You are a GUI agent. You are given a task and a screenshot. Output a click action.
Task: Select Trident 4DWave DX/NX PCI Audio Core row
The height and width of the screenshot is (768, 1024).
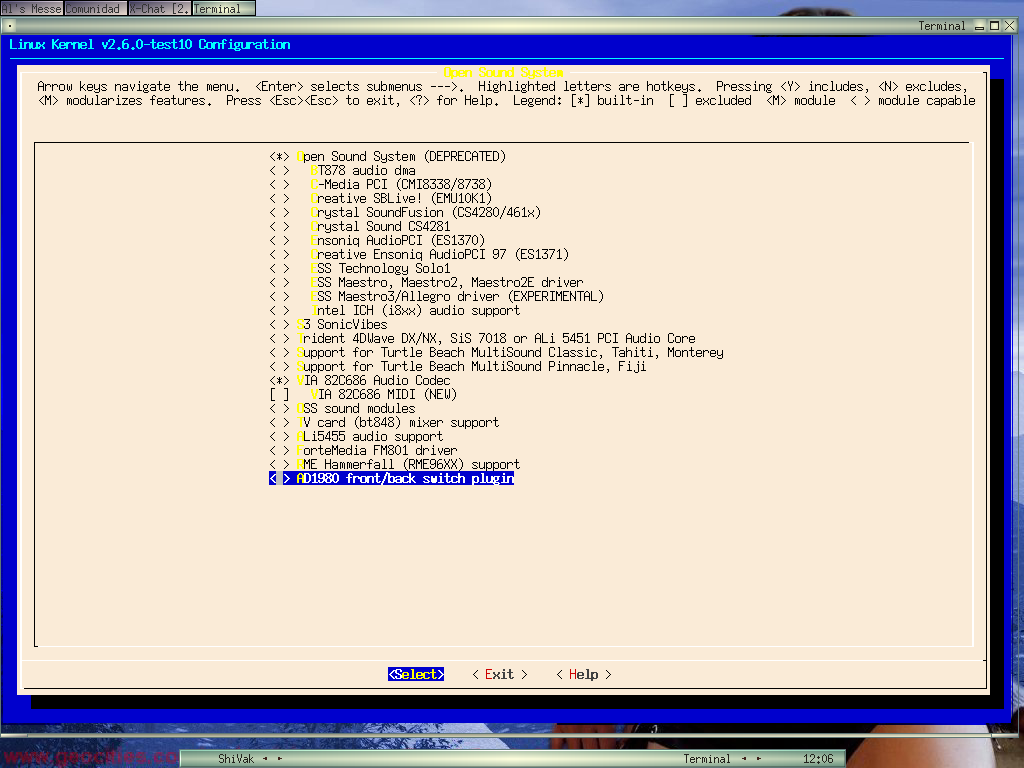(483, 338)
